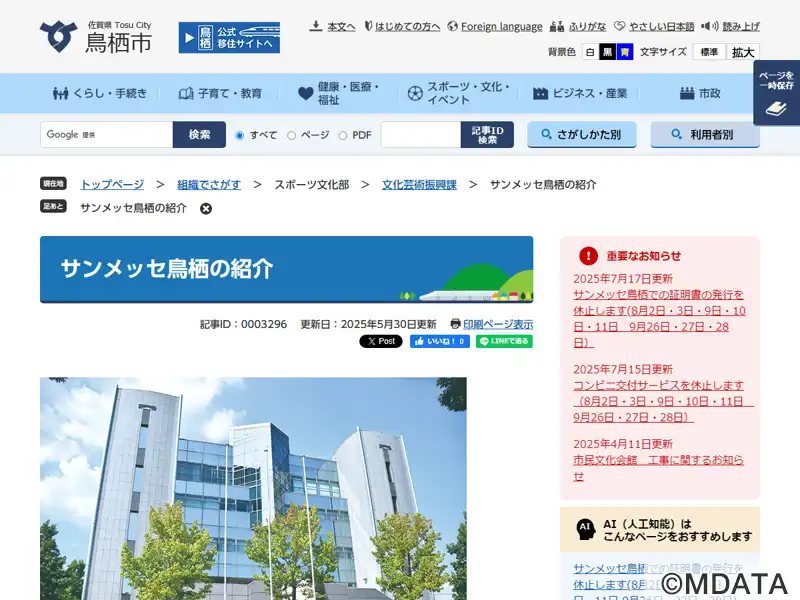Screen dimensions: 800x600
Task: Share the page via X Post button
Action: click(381, 341)
